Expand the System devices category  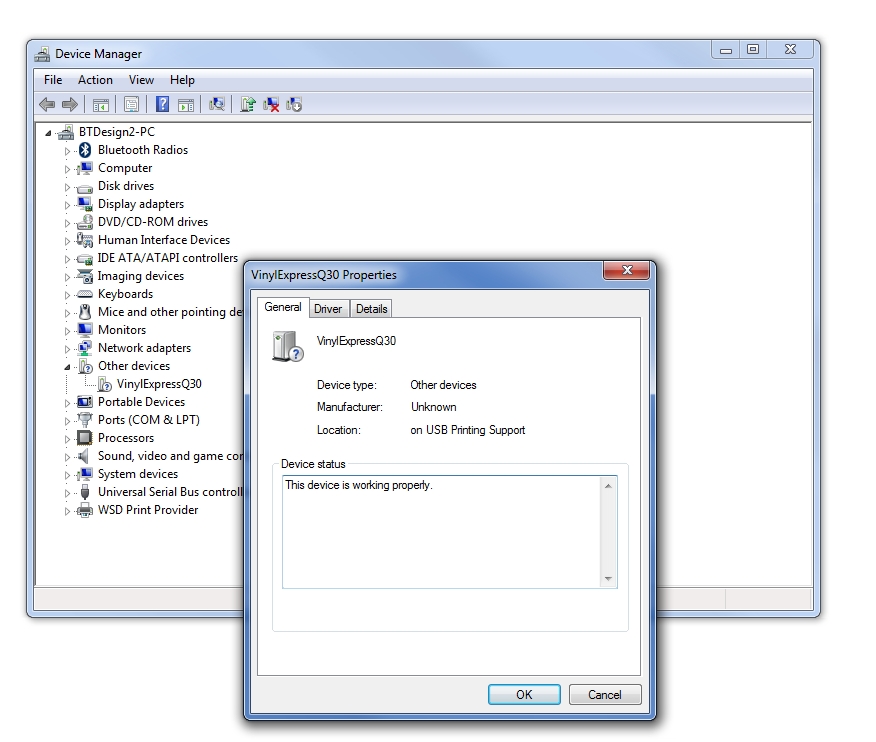point(68,475)
